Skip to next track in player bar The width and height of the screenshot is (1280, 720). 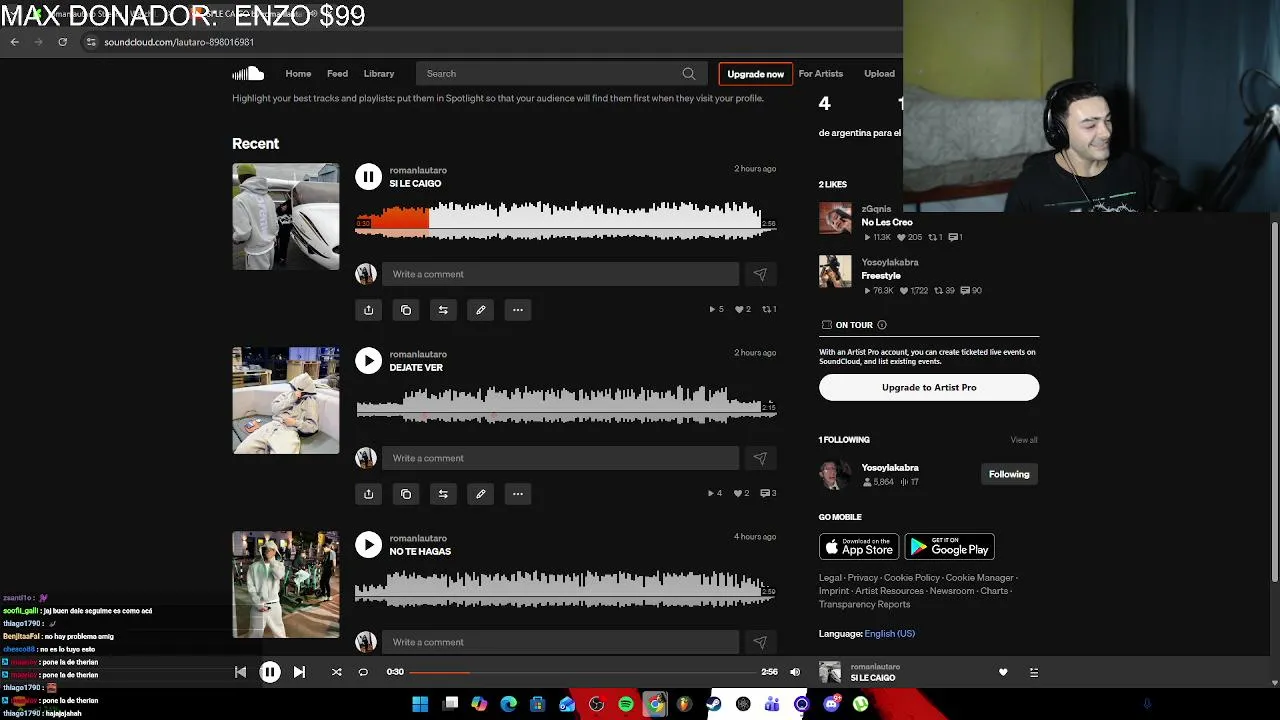(x=299, y=672)
